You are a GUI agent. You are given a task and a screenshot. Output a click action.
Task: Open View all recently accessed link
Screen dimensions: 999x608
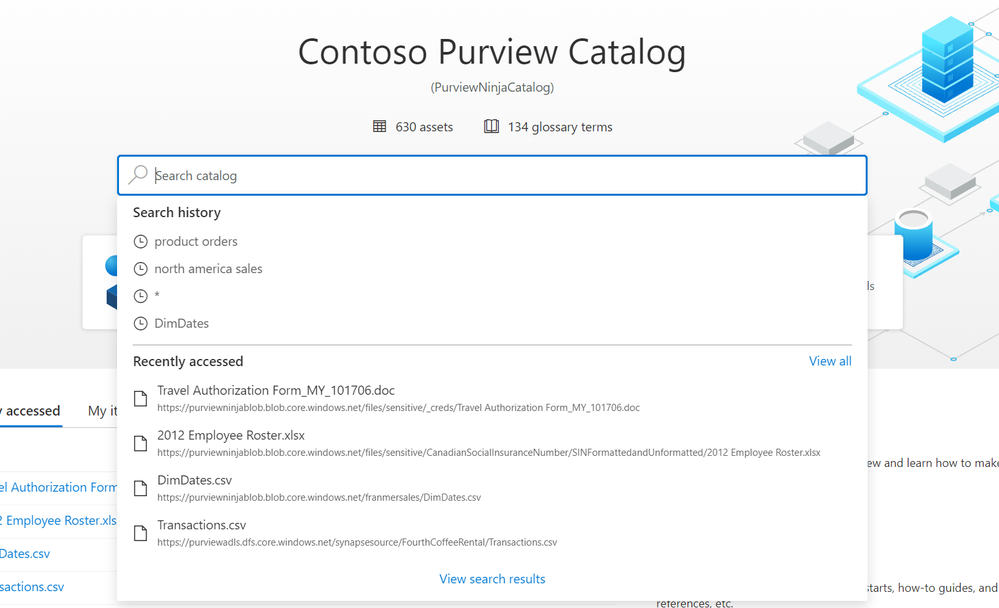pyautogui.click(x=830, y=361)
